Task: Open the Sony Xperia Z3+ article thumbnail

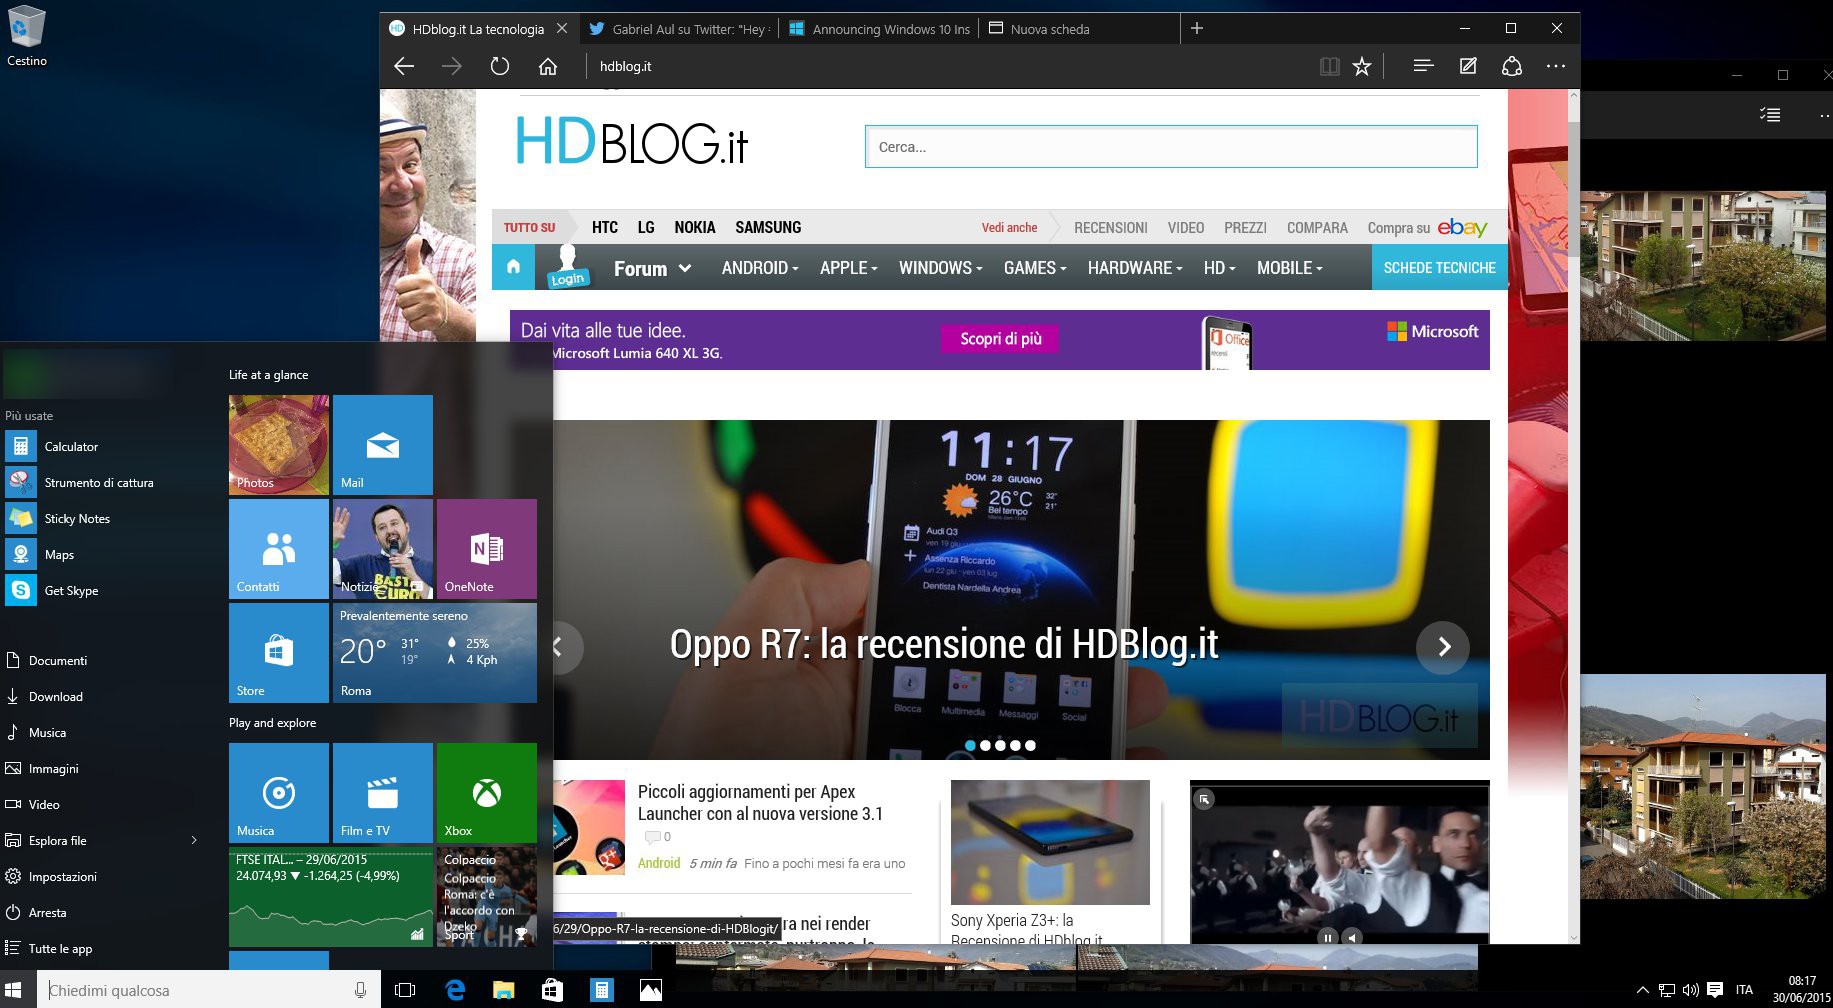Action: pyautogui.click(x=1050, y=842)
